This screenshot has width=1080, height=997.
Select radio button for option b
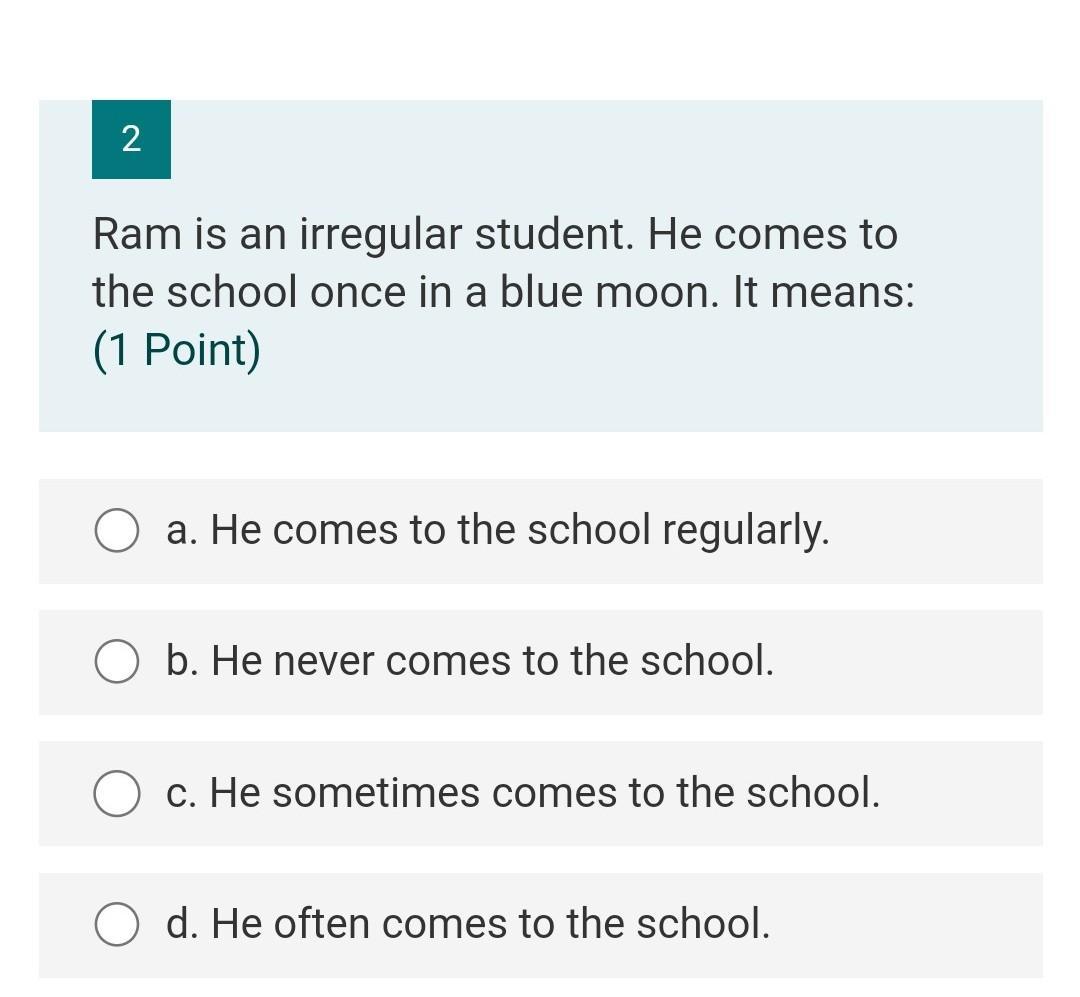click(117, 662)
